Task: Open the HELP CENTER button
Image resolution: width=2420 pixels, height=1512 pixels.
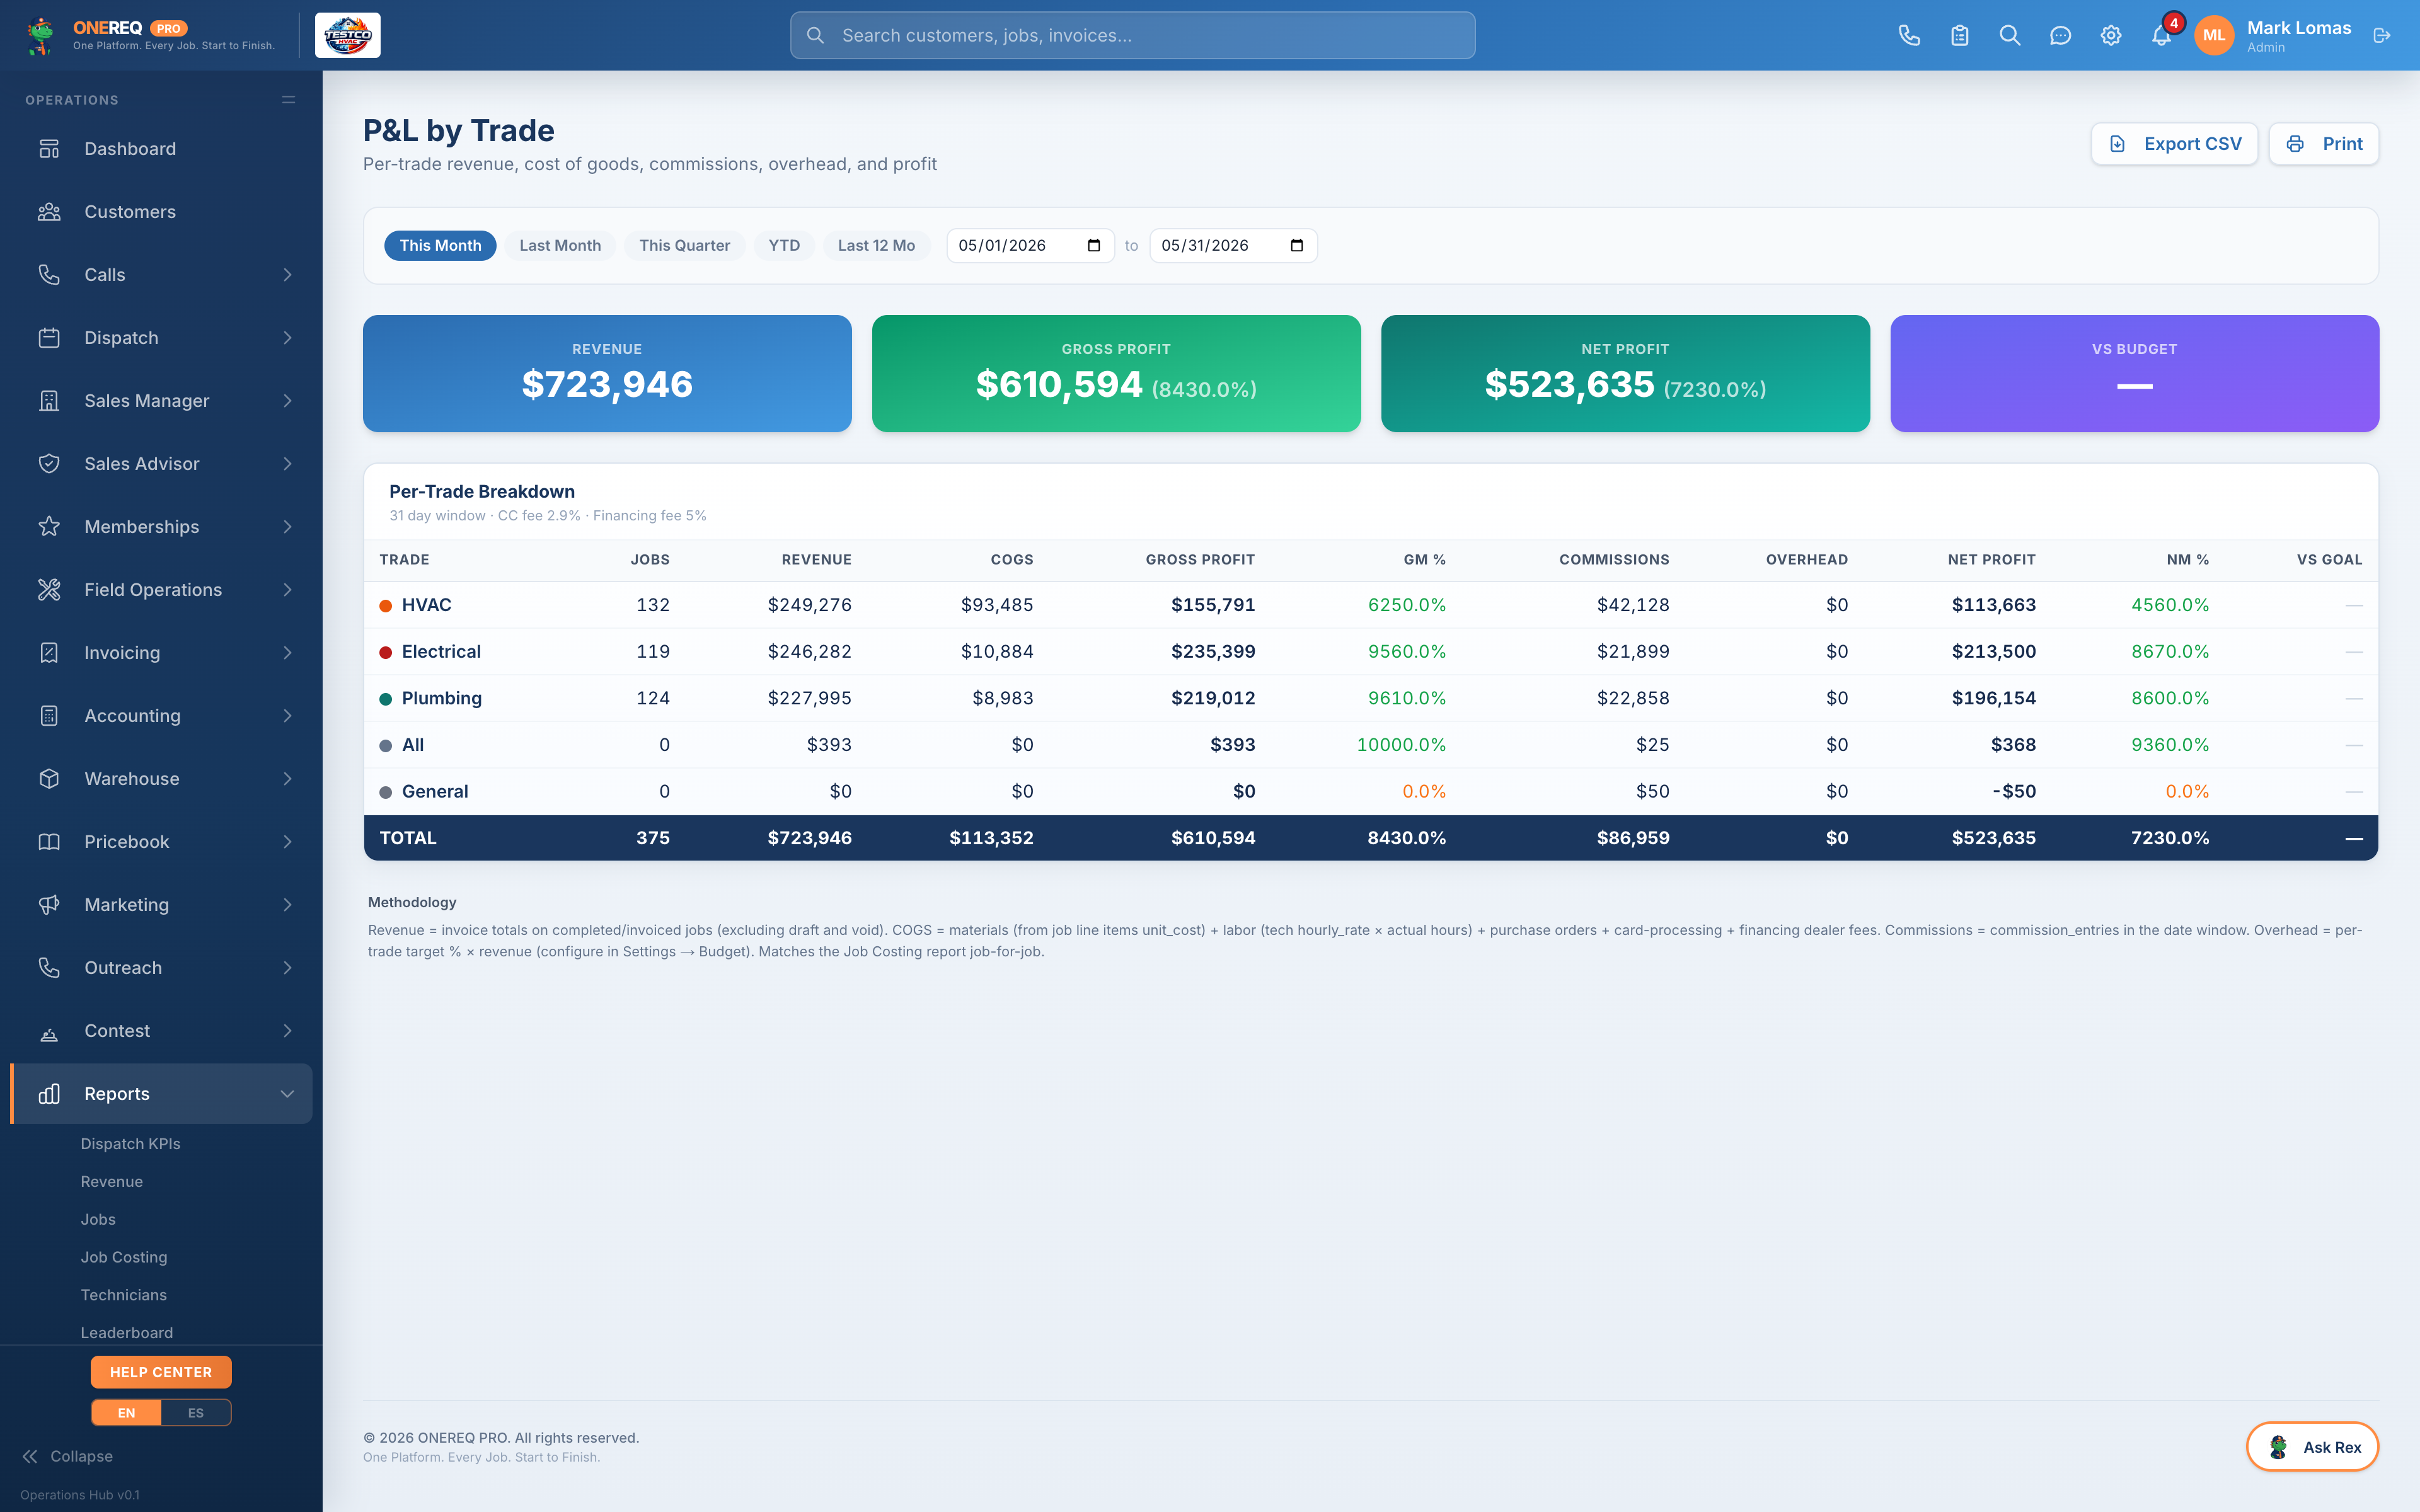Action: coord(161,1372)
